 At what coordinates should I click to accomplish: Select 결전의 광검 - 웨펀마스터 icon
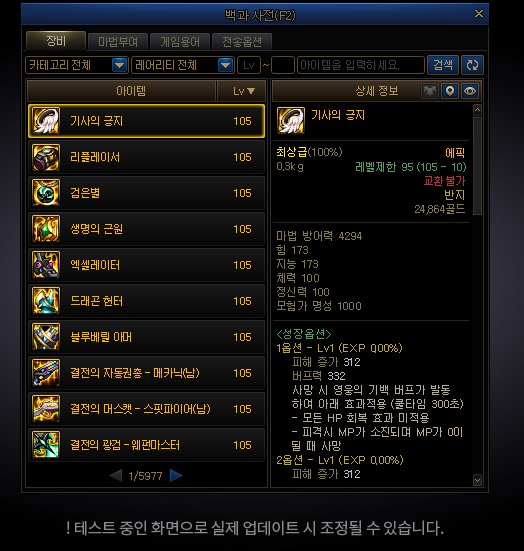tap(46, 445)
